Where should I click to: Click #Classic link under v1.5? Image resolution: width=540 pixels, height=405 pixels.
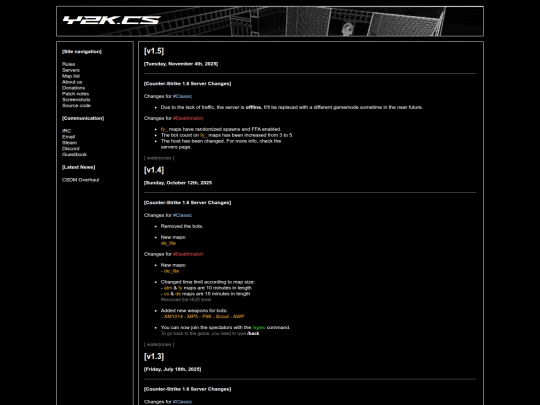(182, 96)
